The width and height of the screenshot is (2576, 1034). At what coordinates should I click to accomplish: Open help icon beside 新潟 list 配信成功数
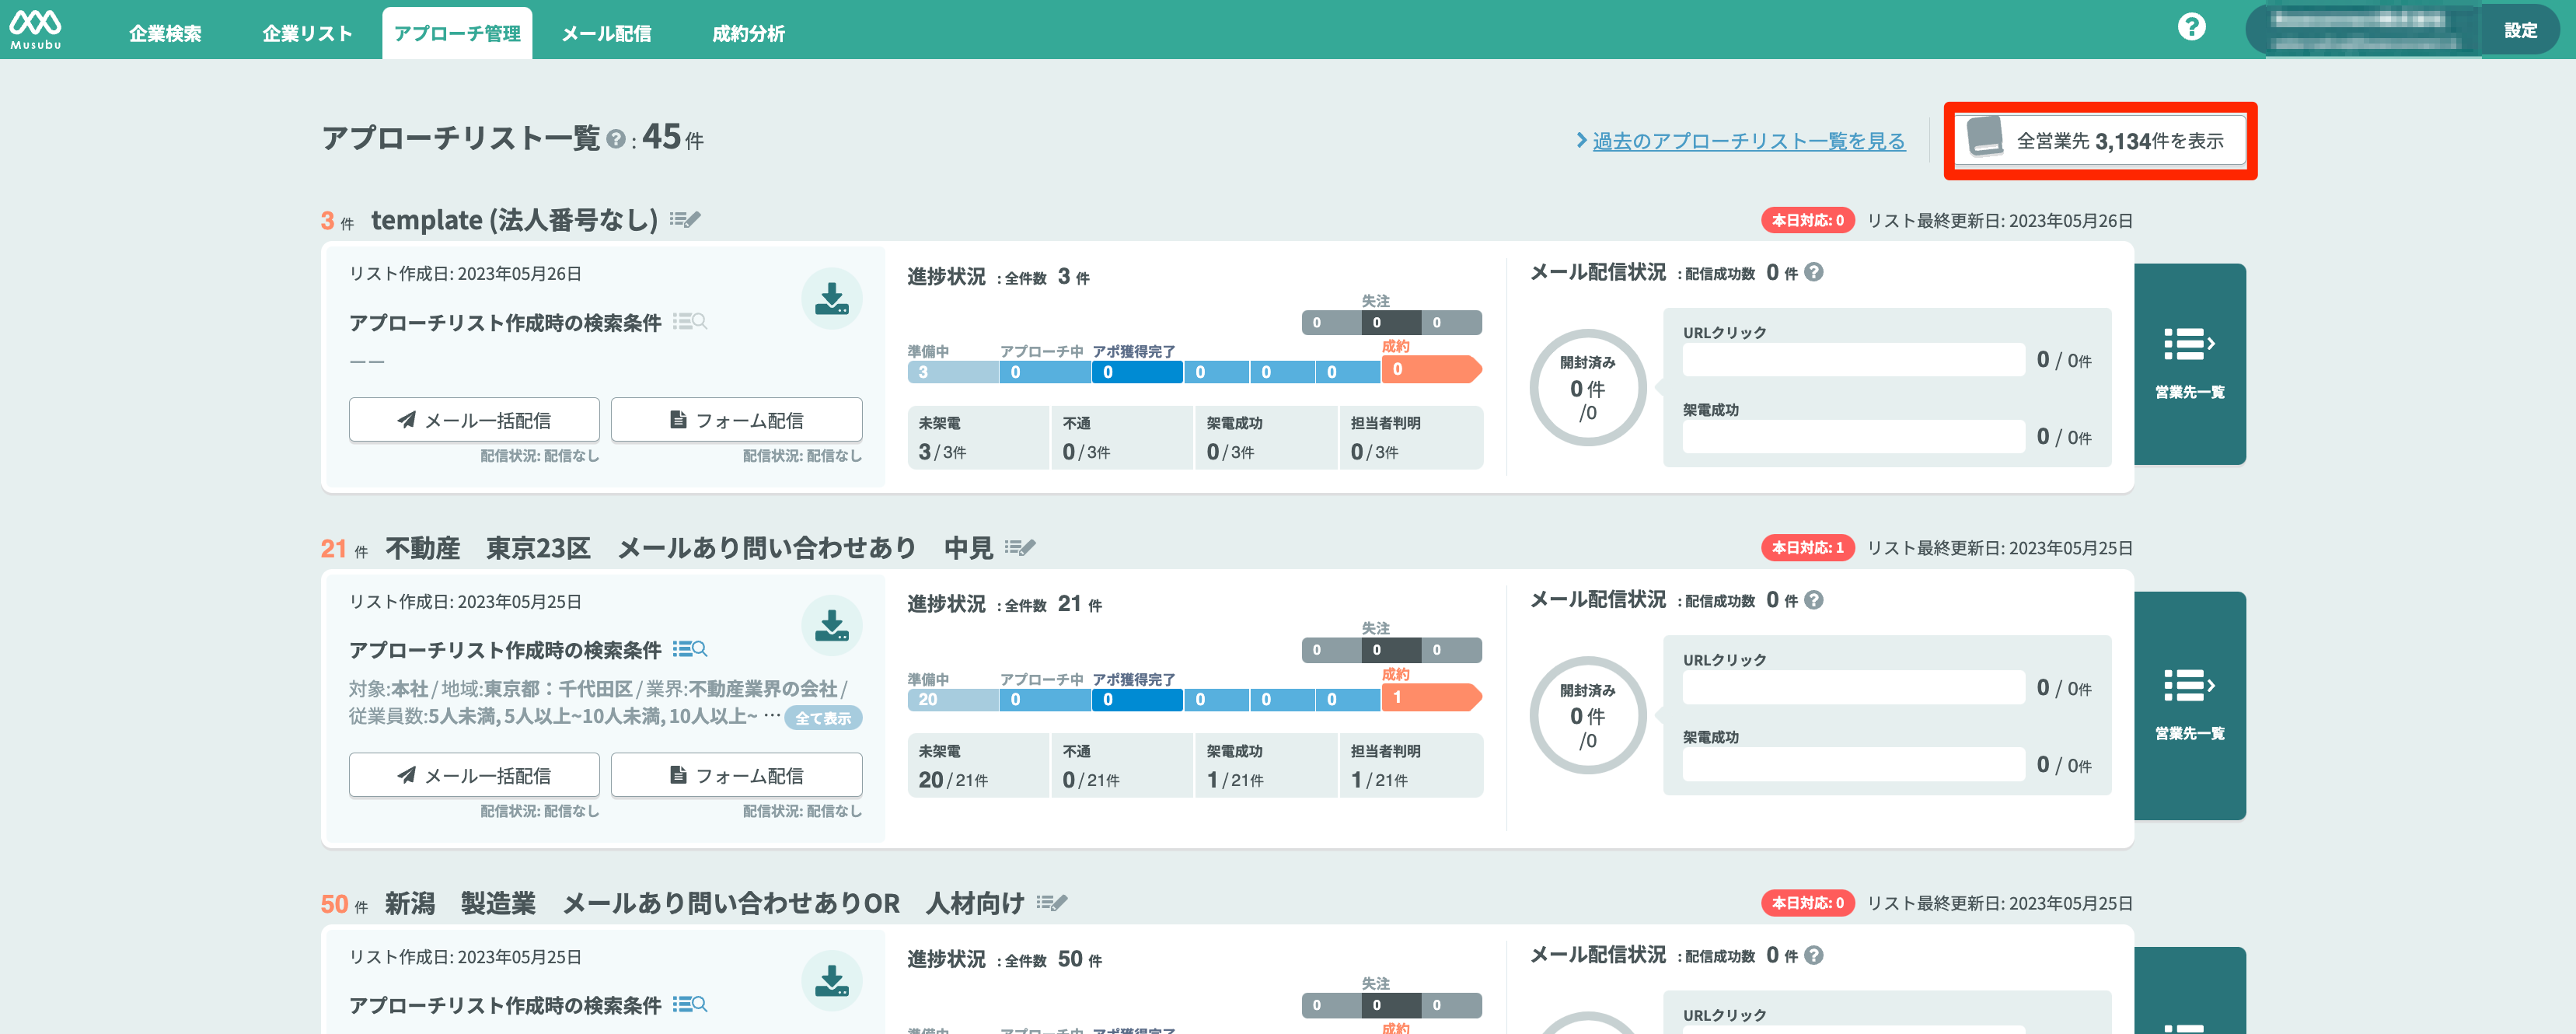(x=1814, y=955)
